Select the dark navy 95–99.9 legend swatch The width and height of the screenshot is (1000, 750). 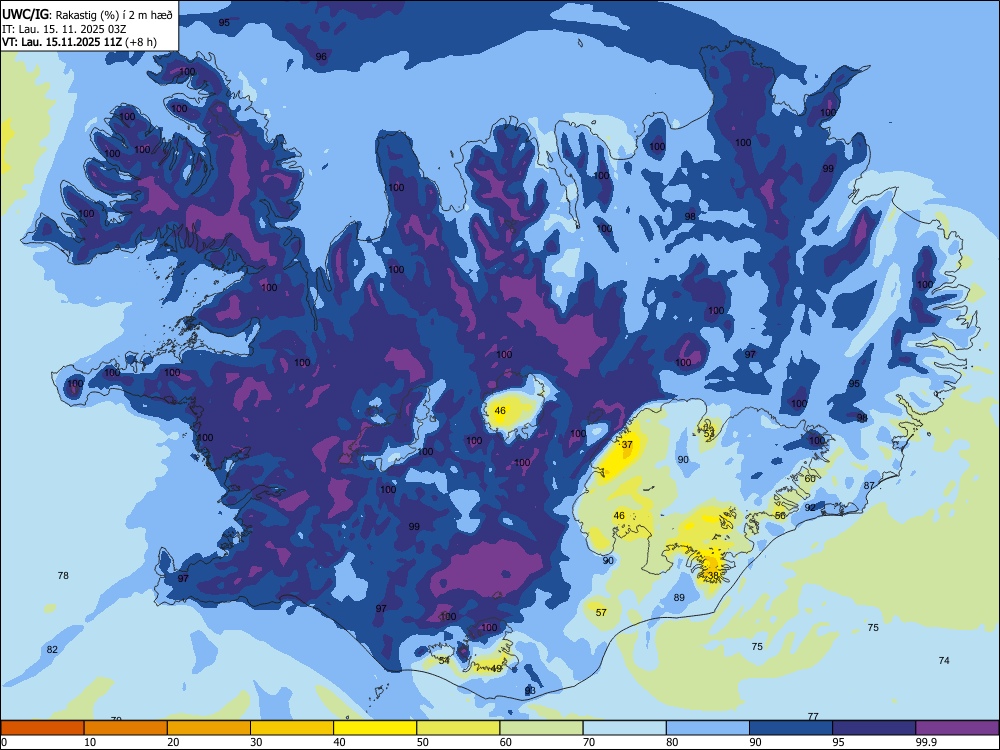874,728
